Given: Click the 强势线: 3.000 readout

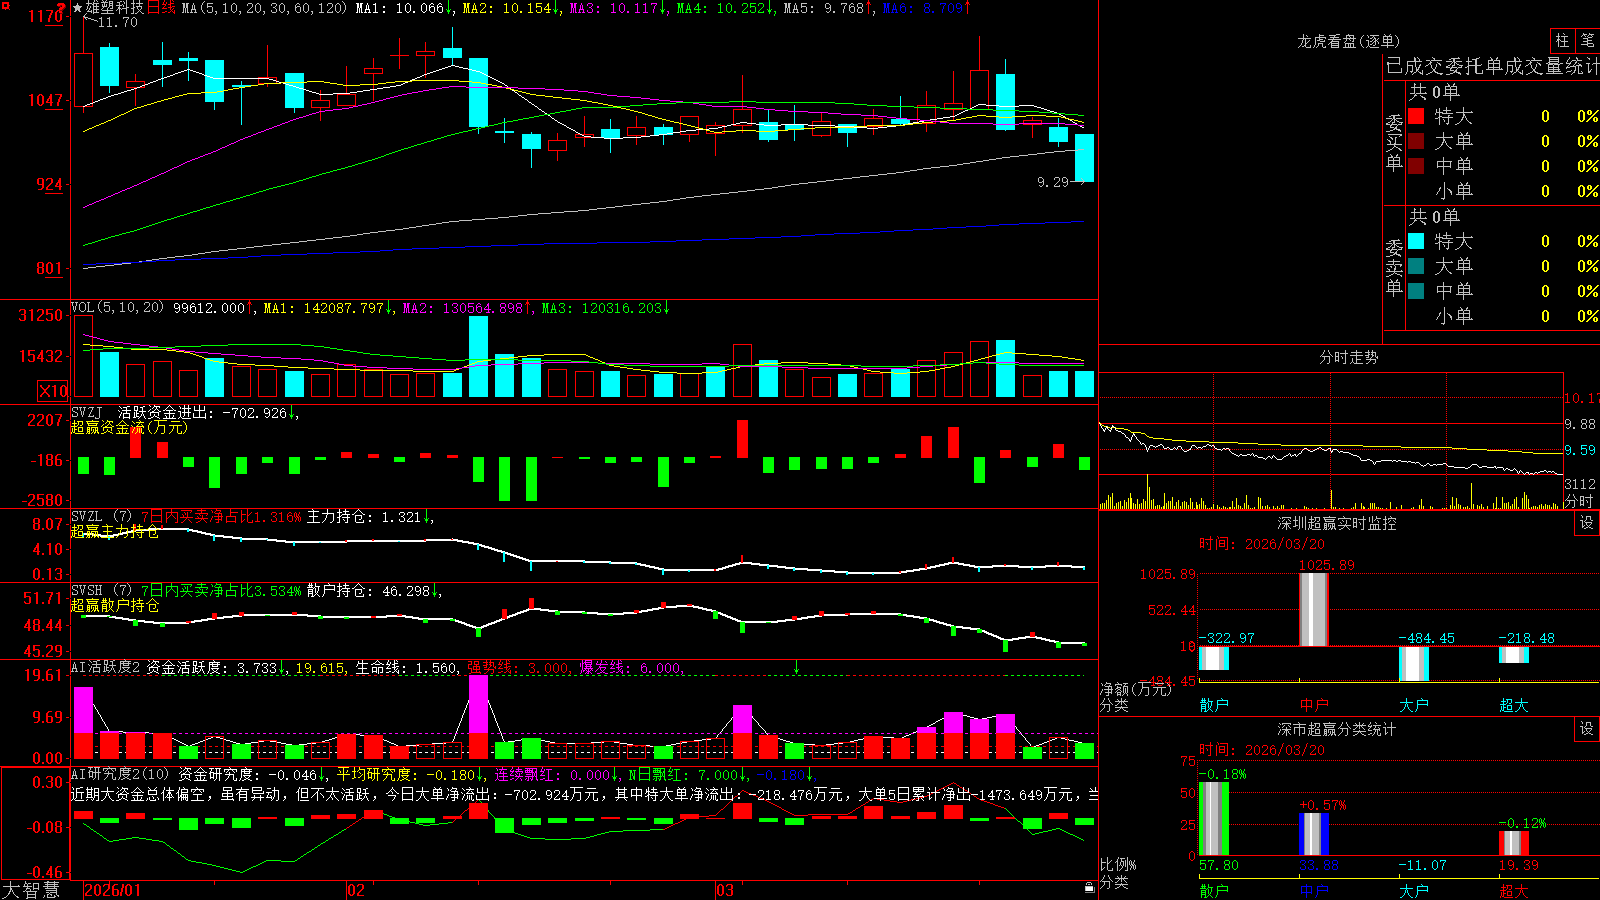Looking at the screenshot, I should [x=519, y=667].
